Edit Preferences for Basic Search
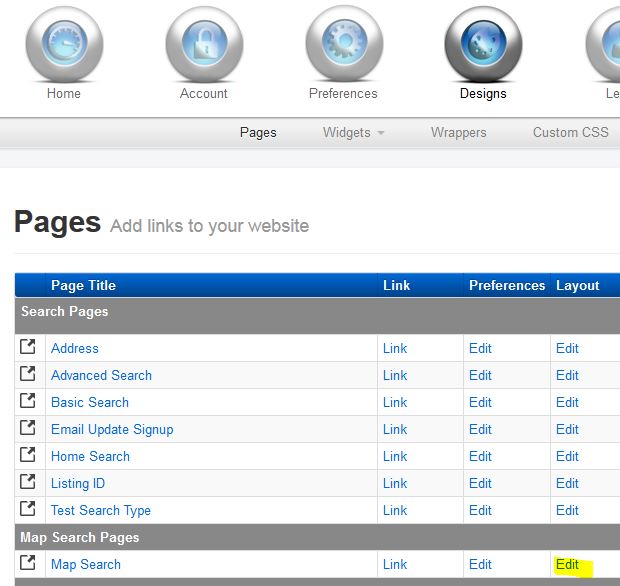The image size is (620, 586). 480,403
